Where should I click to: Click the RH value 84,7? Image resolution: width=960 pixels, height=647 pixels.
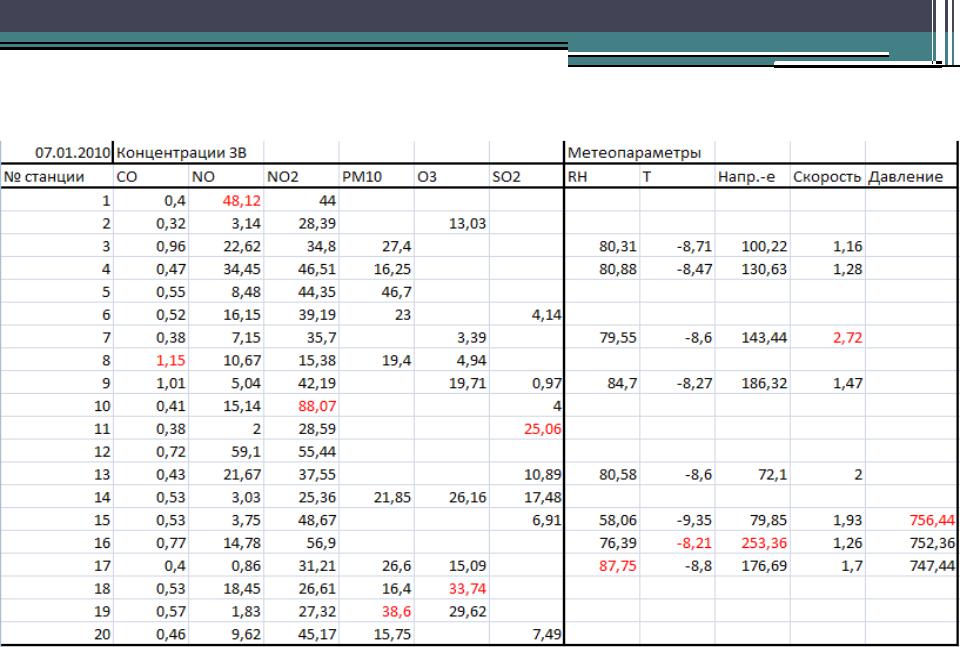click(622, 384)
